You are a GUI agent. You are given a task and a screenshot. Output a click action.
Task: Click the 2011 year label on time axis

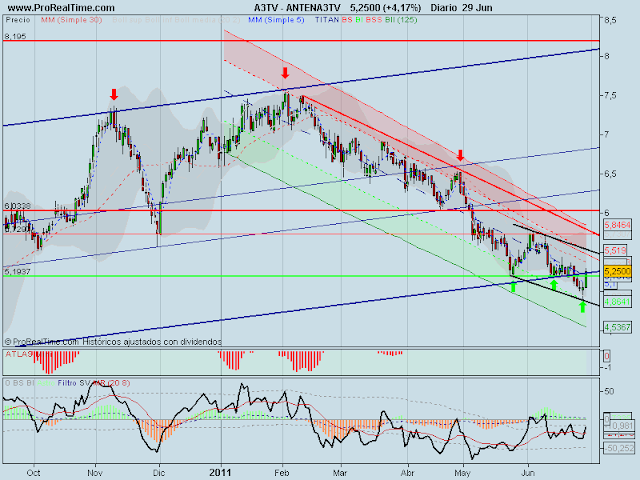(x=220, y=473)
